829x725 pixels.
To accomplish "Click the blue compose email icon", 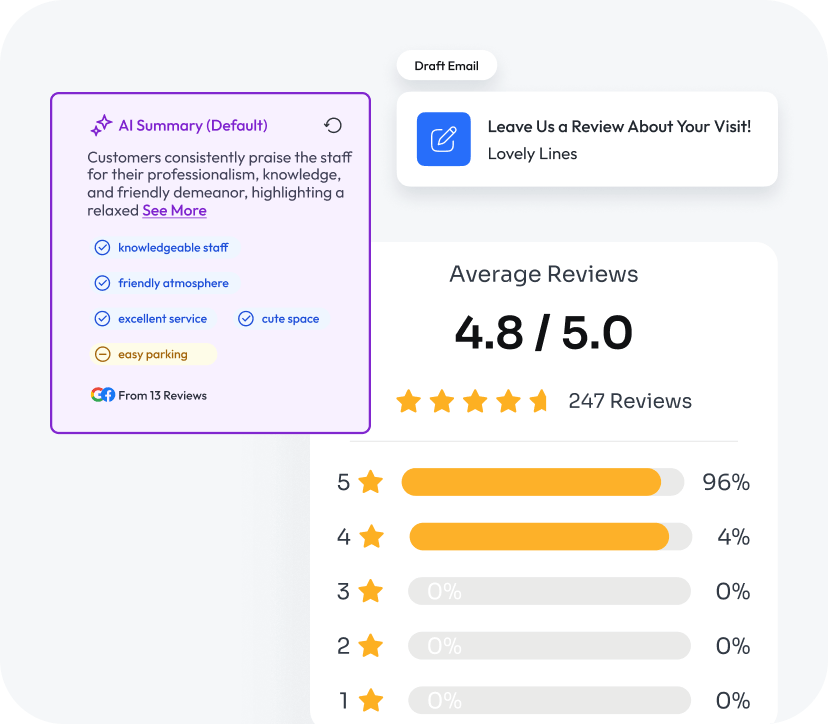I will coord(443,139).
